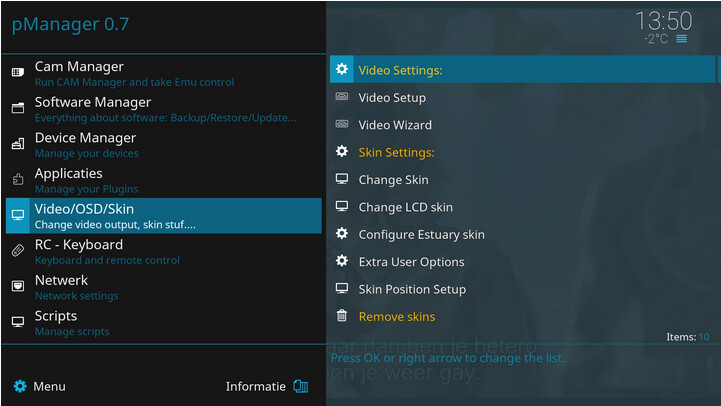This screenshot has height=406, width=721.
Task: Open the Informatie button
Action: 267,386
